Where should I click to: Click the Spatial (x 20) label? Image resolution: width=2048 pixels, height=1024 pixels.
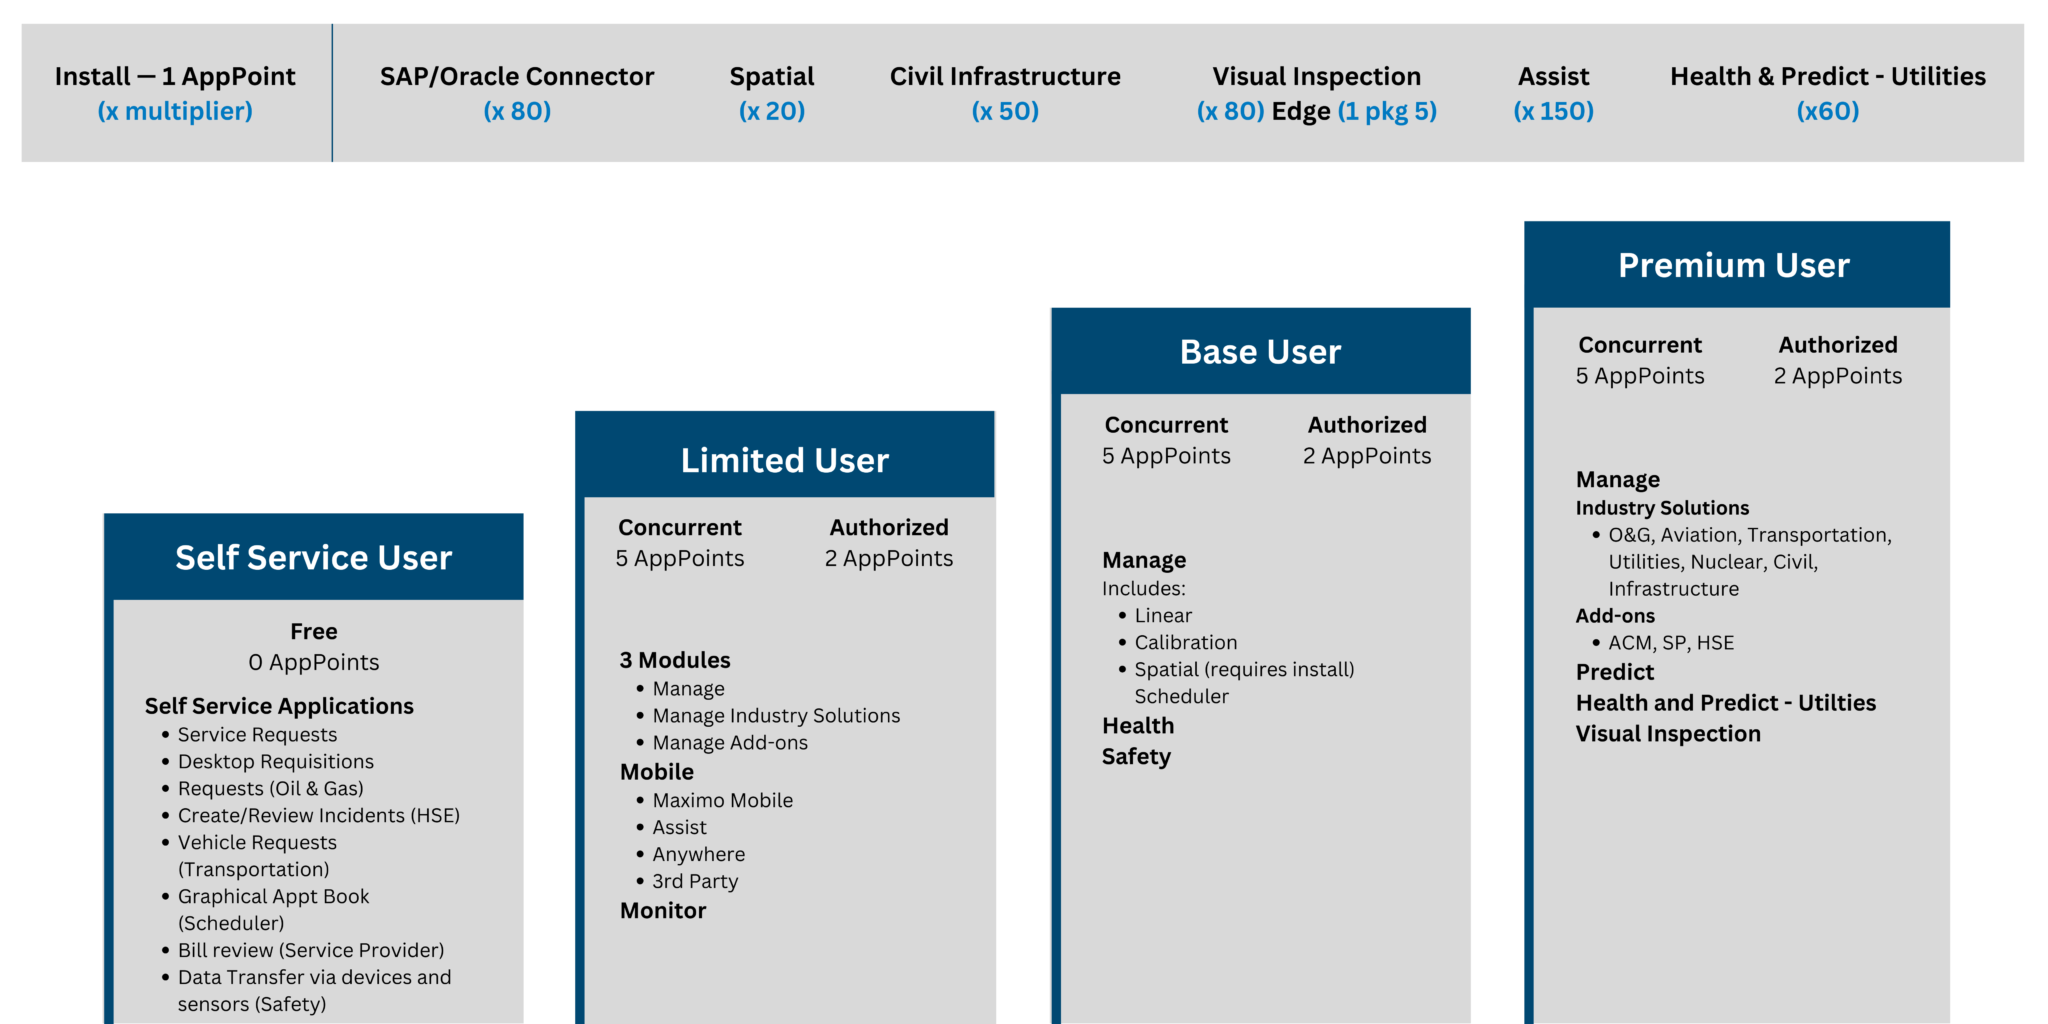771,92
